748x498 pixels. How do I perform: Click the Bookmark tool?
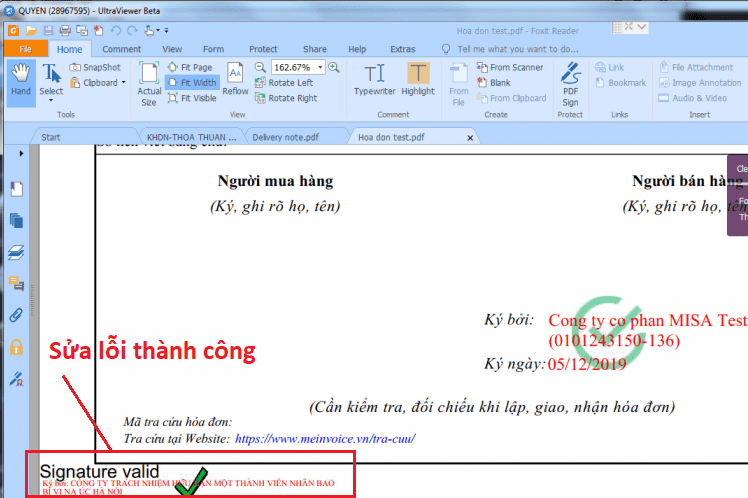coord(621,83)
